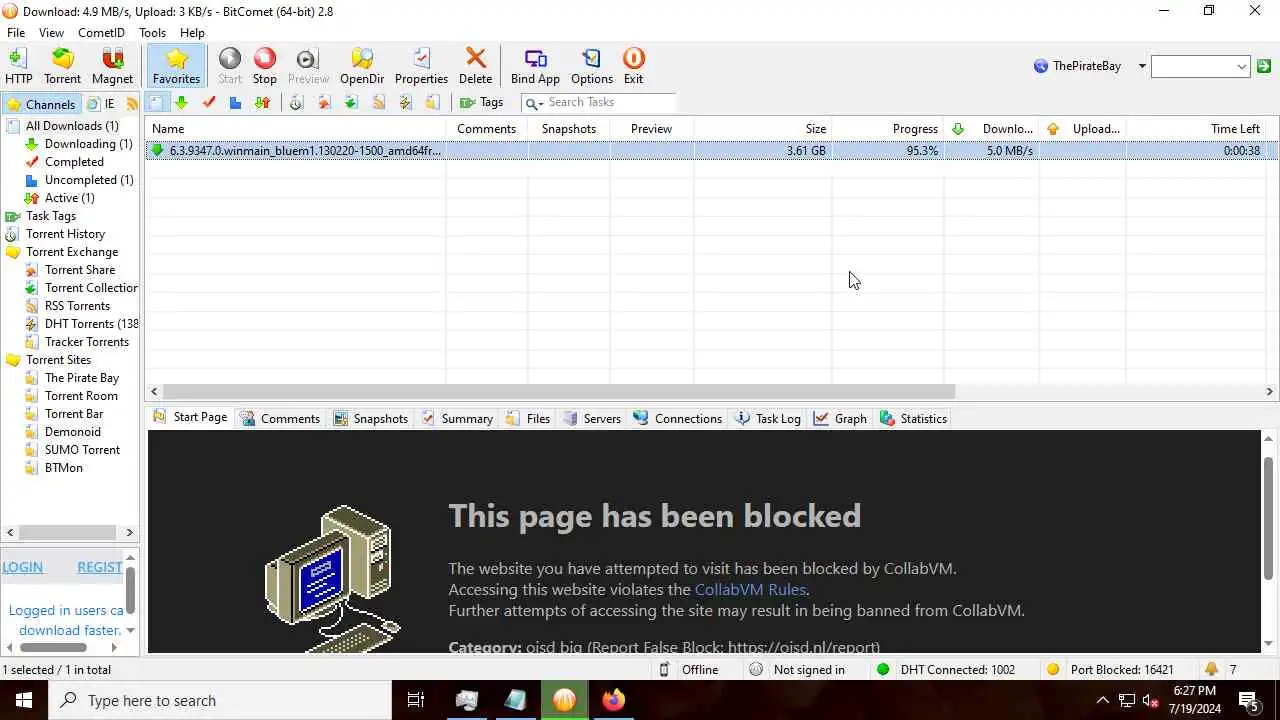
Task: Show all tasks filter icon
Action: click(x=156, y=102)
